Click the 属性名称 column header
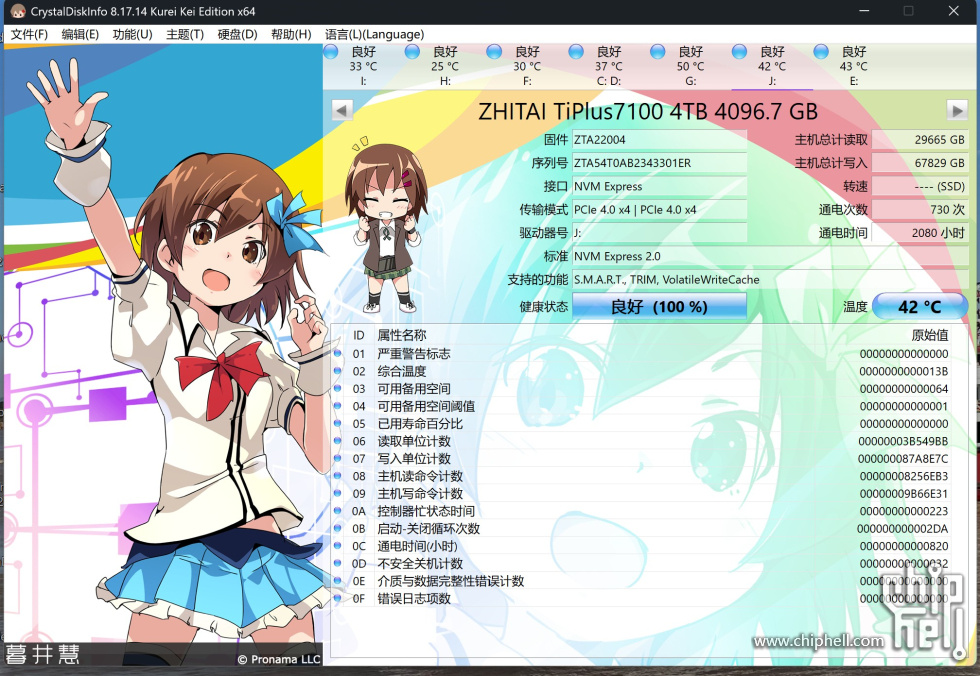Image resolution: width=980 pixels, height=676 pixels. coord(402,336)
